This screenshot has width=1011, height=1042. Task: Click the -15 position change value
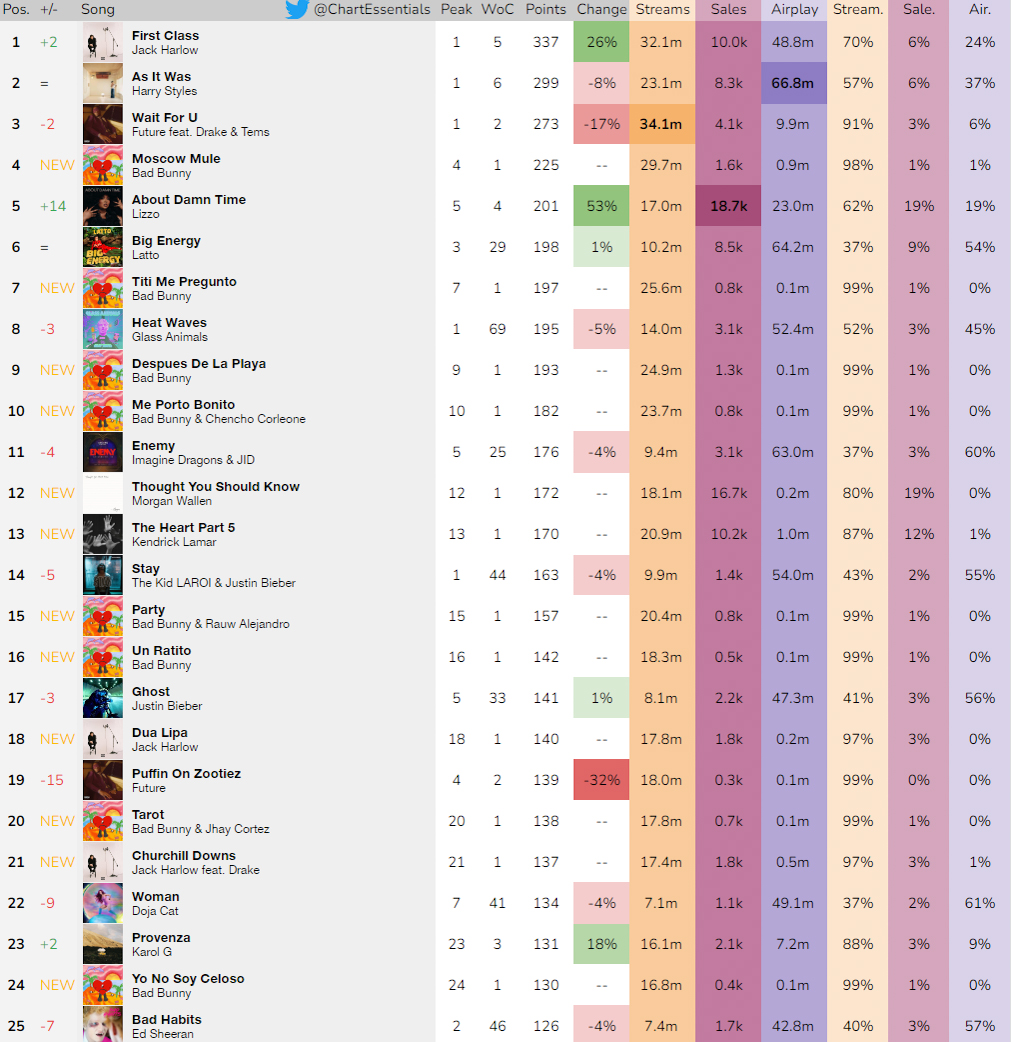point(52,780)
